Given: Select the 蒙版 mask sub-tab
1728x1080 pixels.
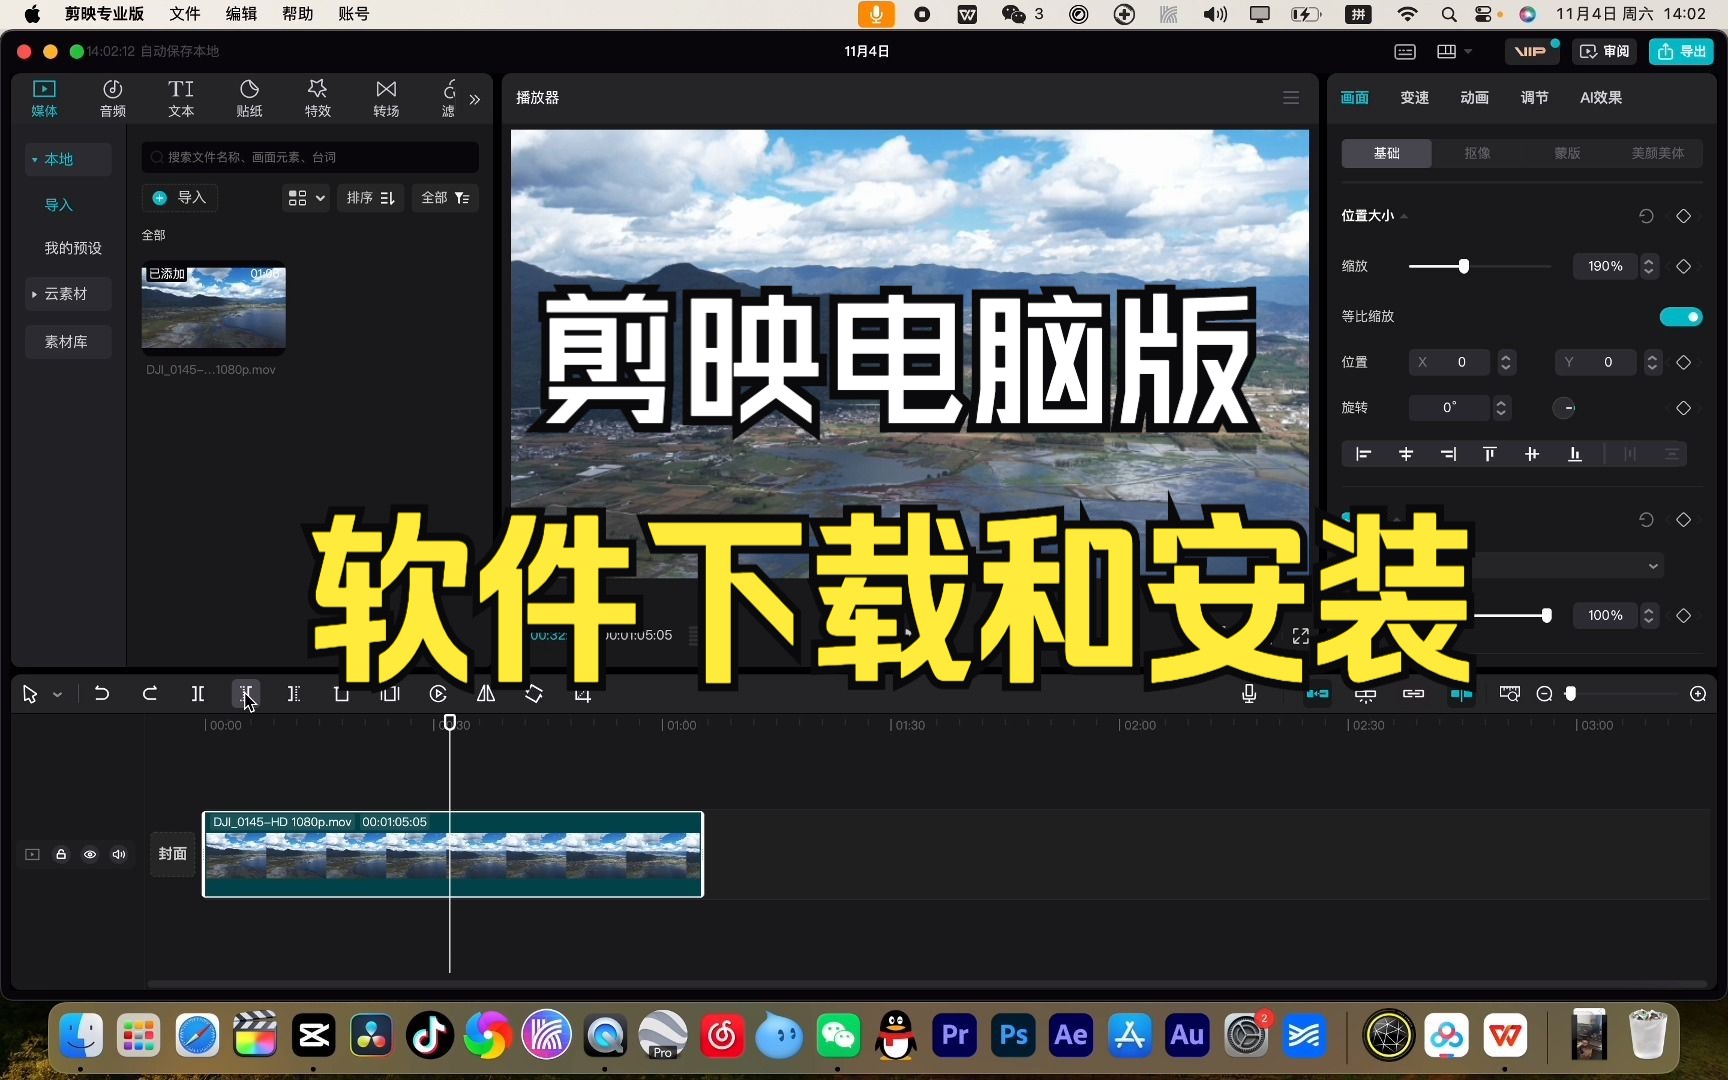Looking at the screenshot, I should click(x=1567, y=153).
